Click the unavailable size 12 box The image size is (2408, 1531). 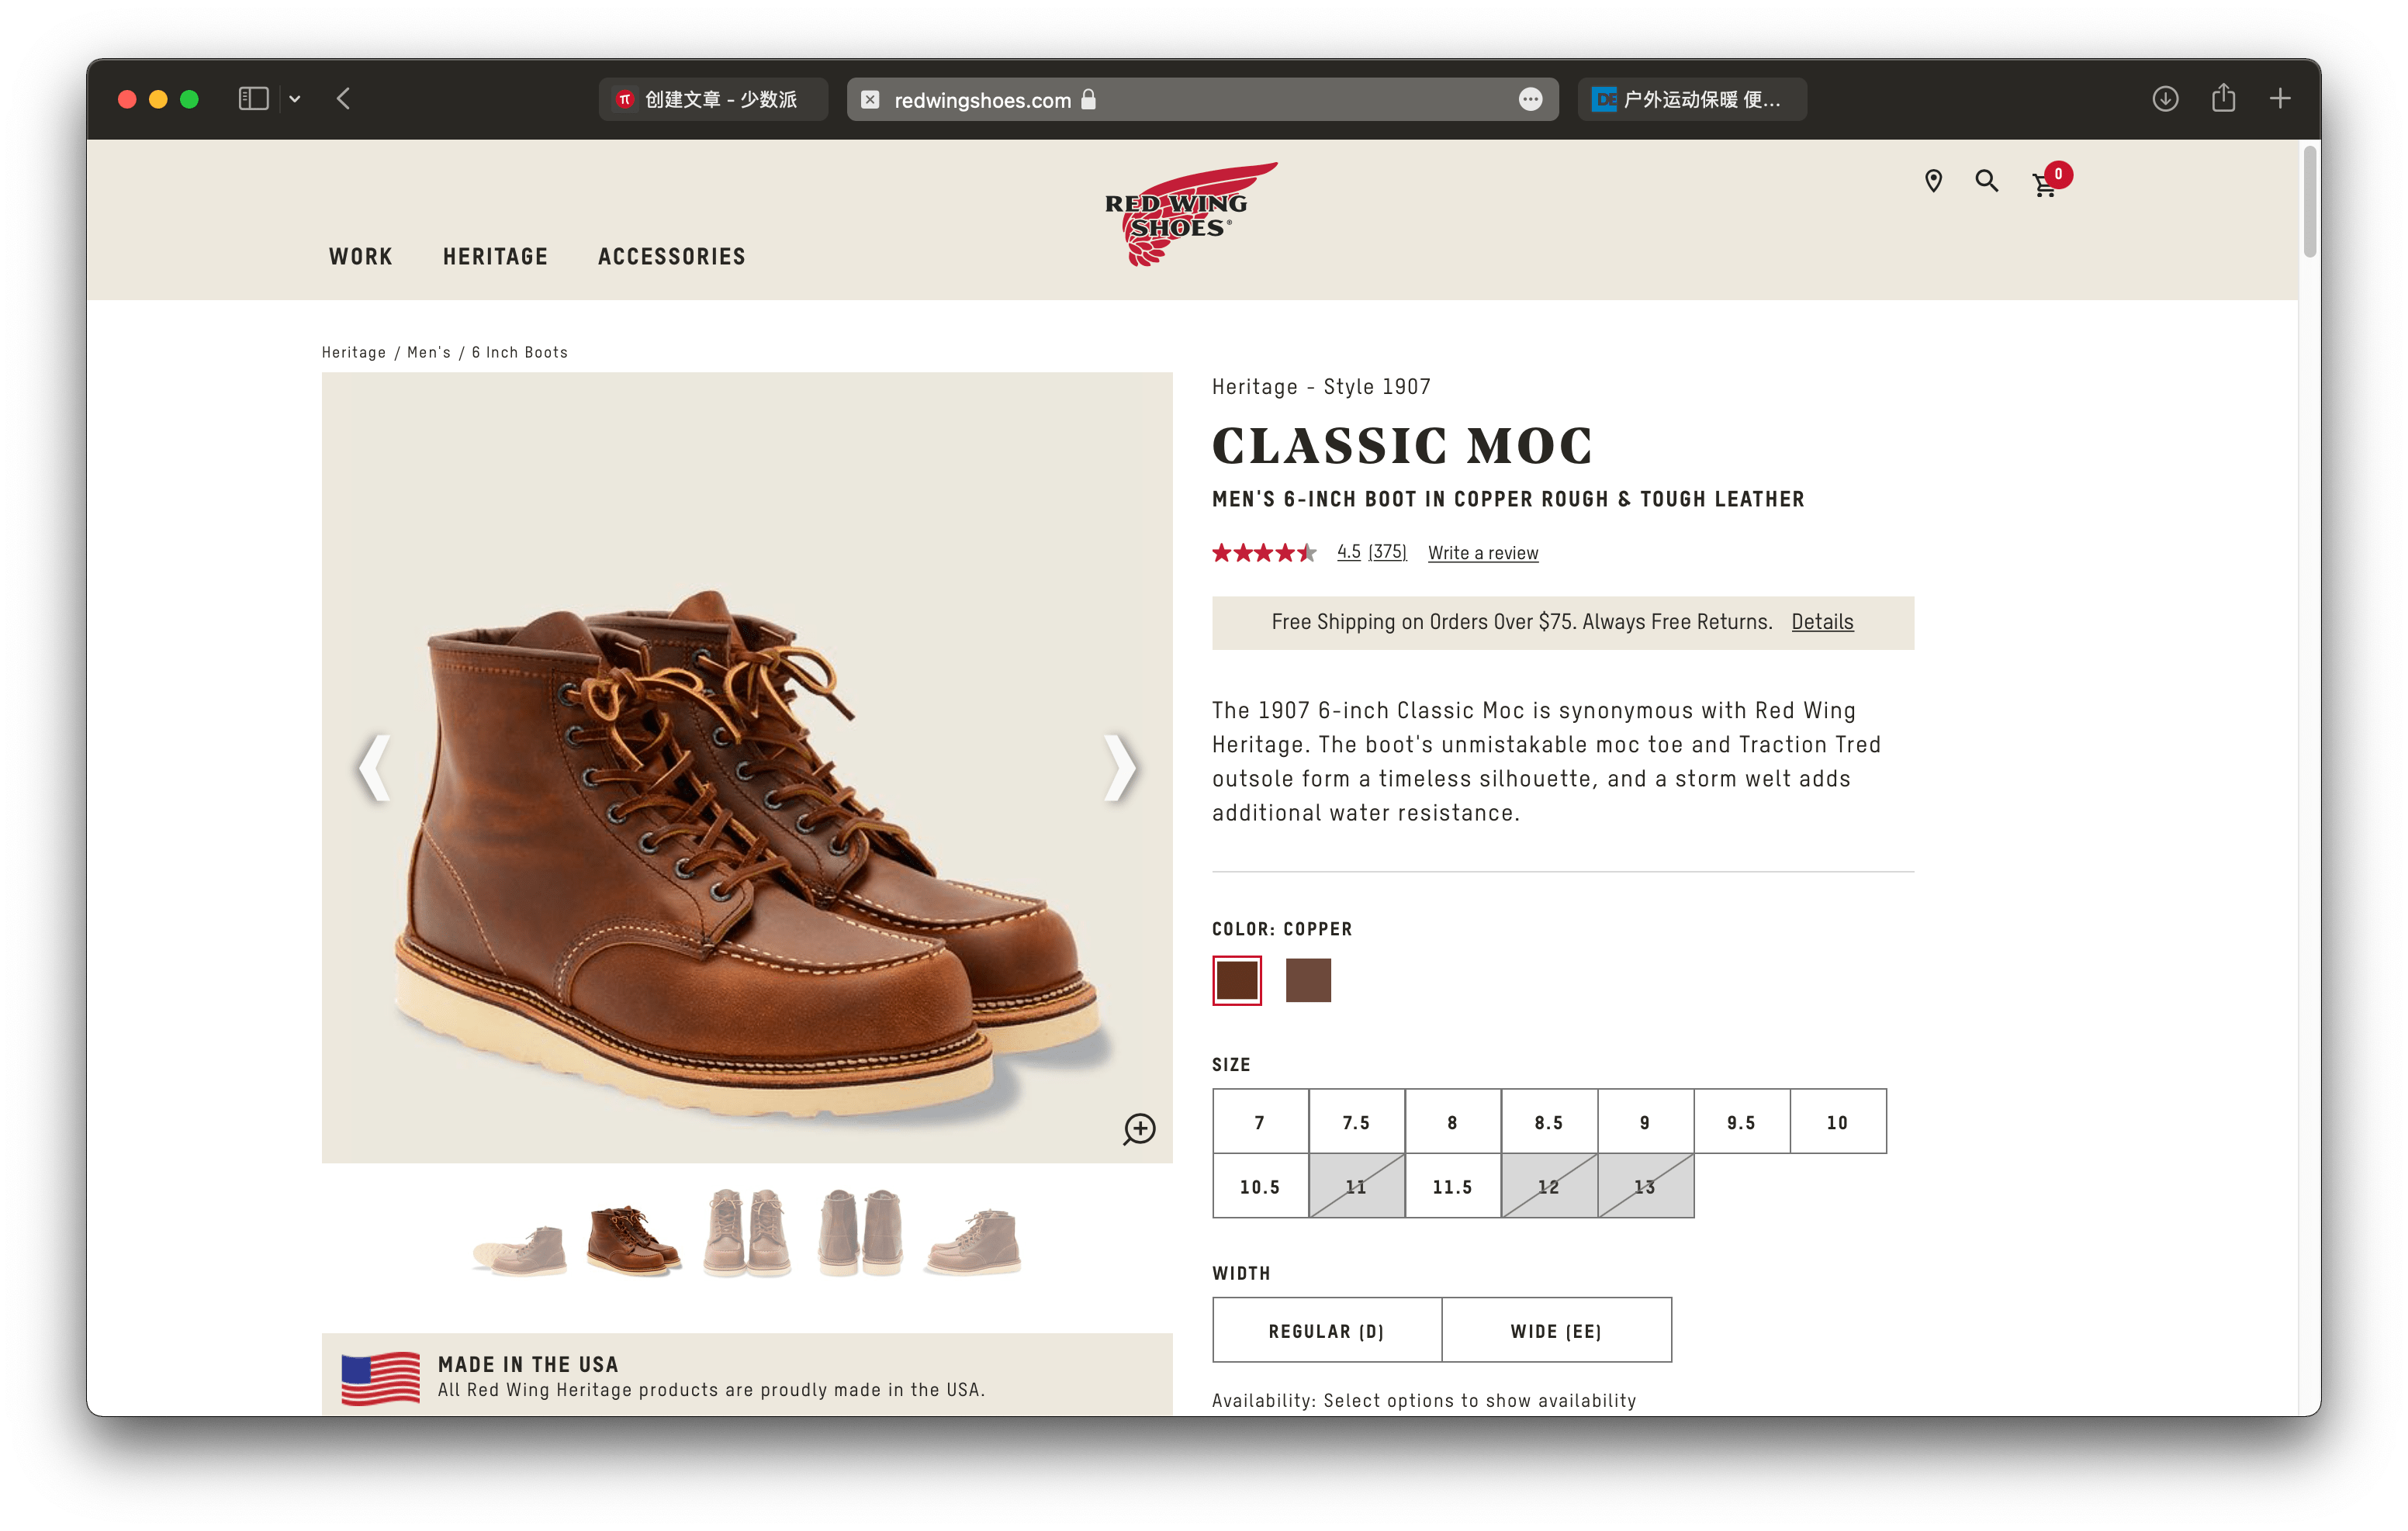tap(1549, 1186)
